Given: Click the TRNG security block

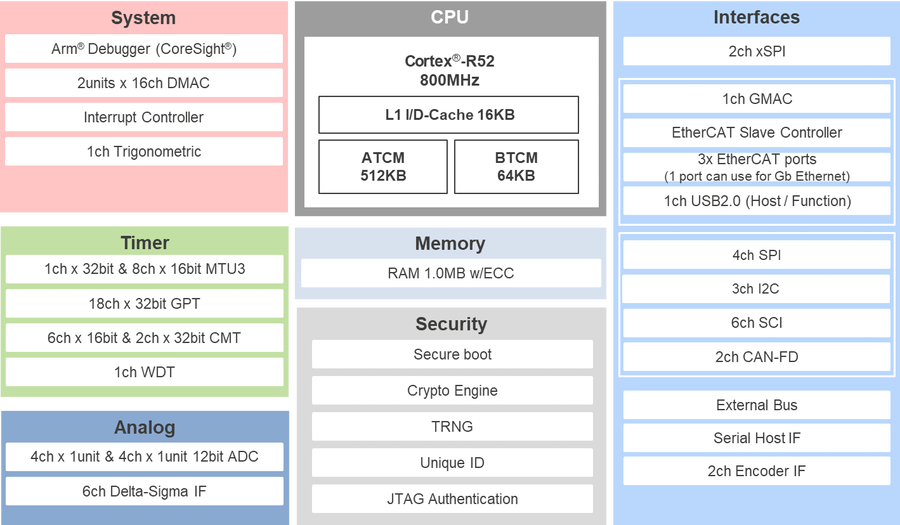Looking at the screenshot, I should coord(452,426).
